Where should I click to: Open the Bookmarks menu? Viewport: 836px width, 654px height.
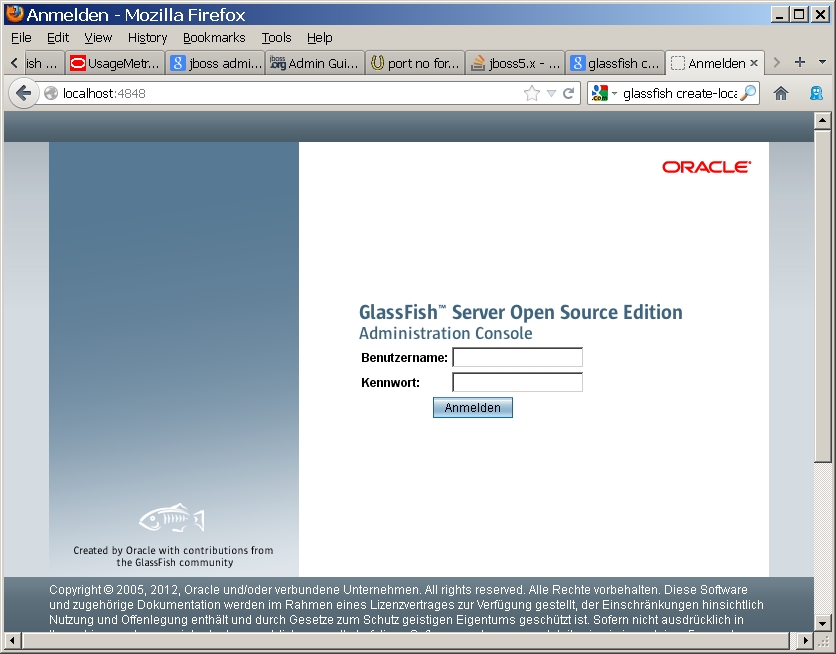point(214,38)
